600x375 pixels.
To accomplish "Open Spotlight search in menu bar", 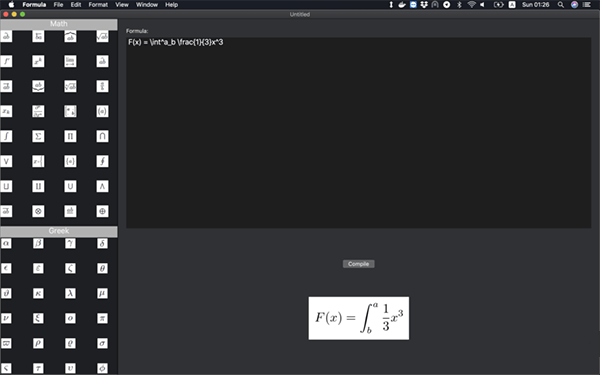I will [x=561, y=5].
